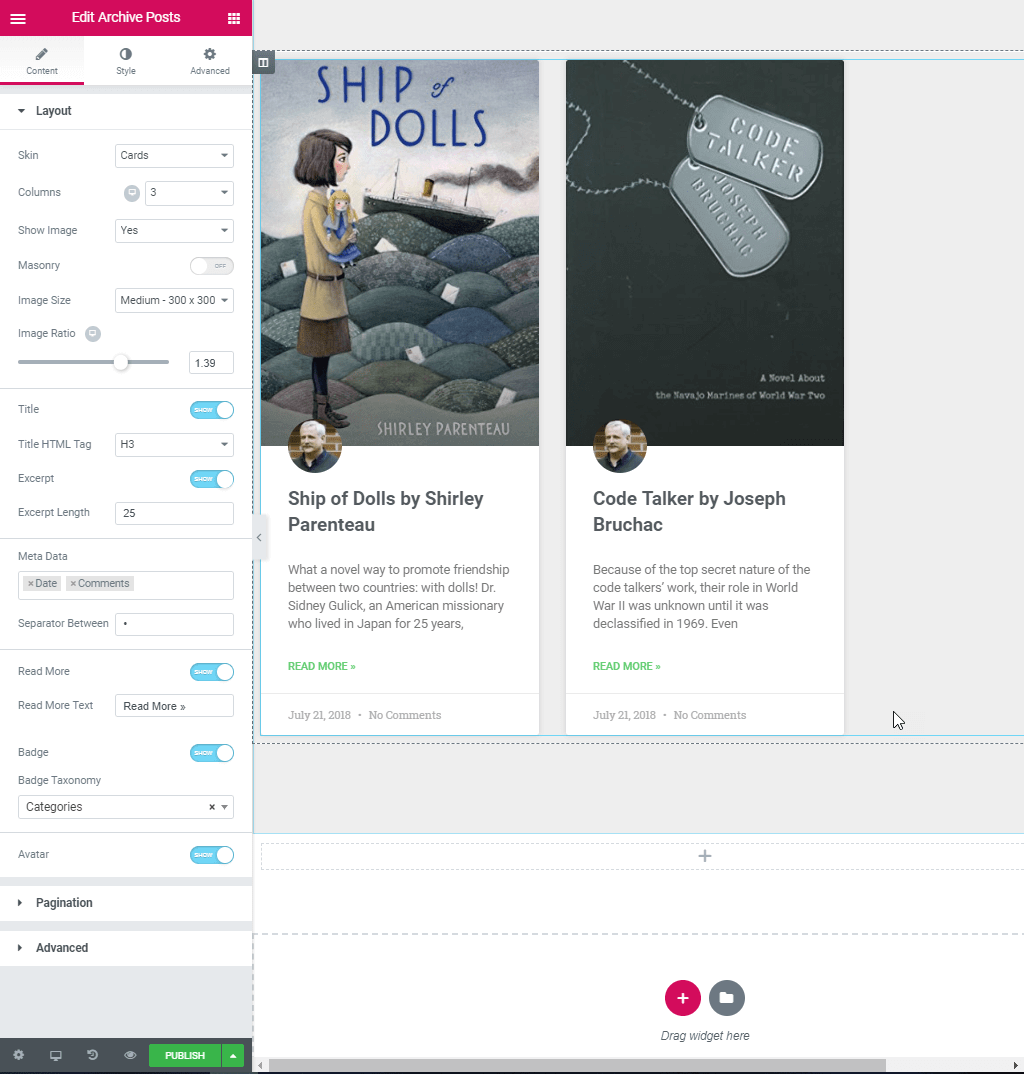Image resolution: width=1024 pixels, height=1074 pixels.
Task: Click the column handle icon above cards
Action: click(x=263, y=62)
